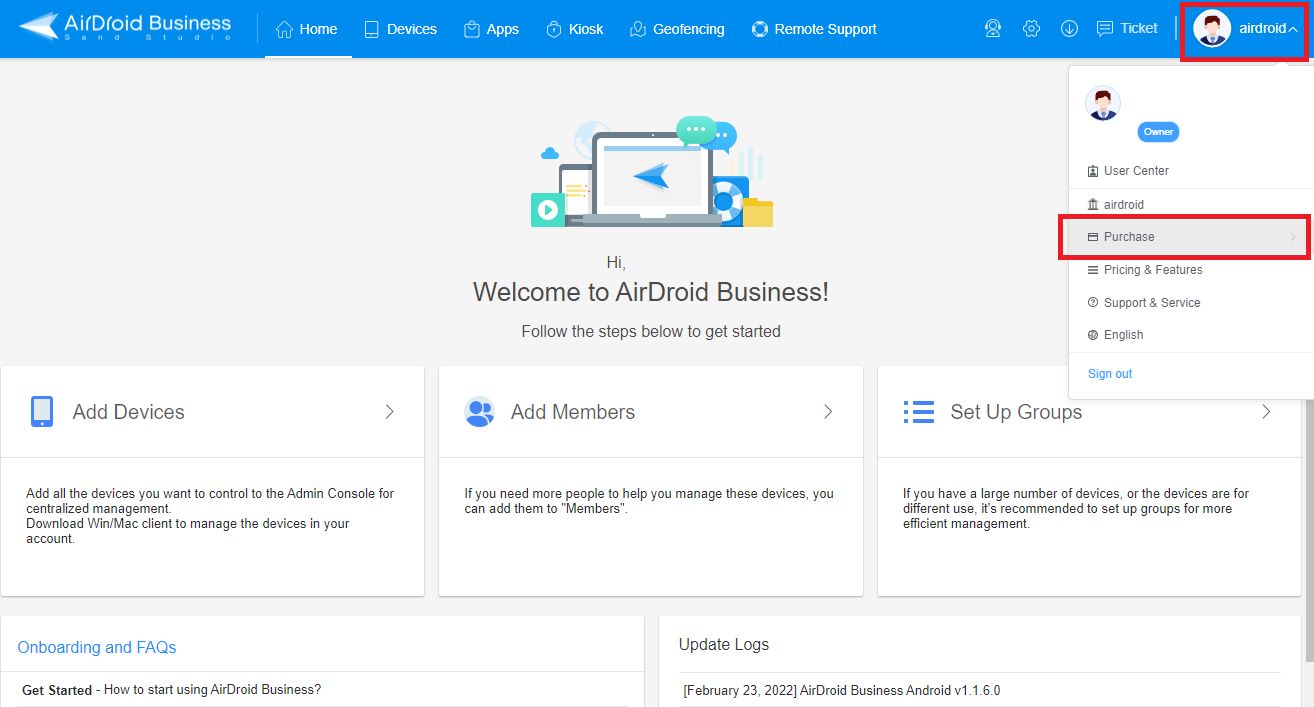
Task: Click the Update Logs heading
Action: coord(724,645)
